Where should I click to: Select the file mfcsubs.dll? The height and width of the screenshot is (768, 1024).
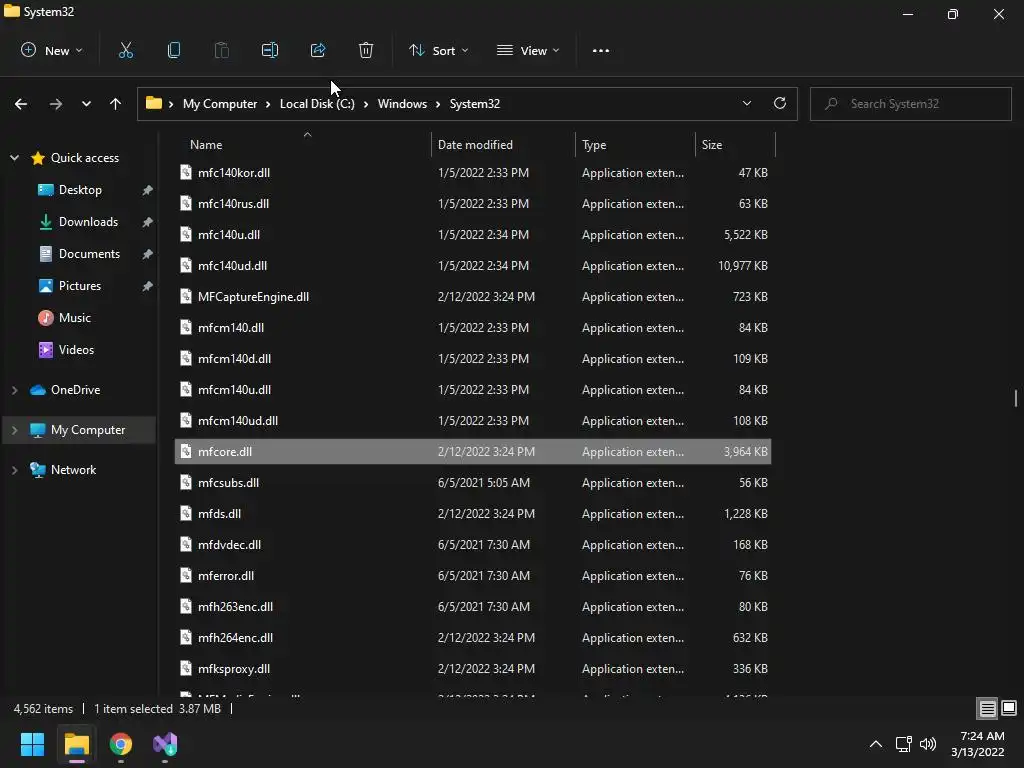tap(473, 483)
